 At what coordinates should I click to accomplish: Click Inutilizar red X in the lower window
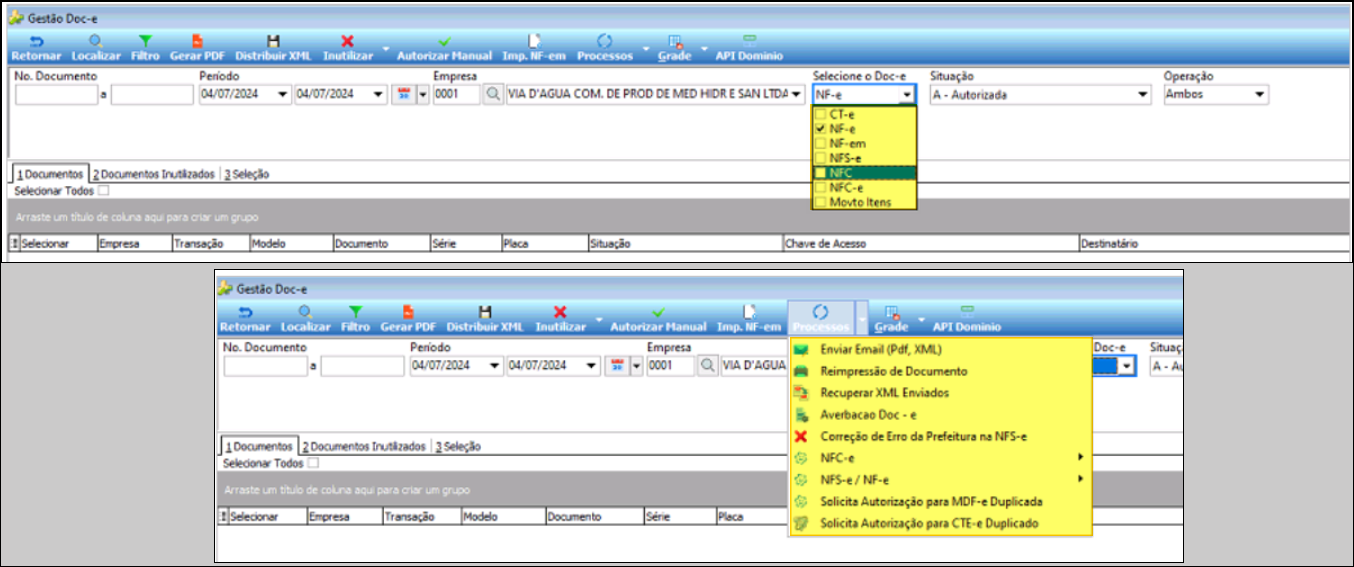pos(560,313)
